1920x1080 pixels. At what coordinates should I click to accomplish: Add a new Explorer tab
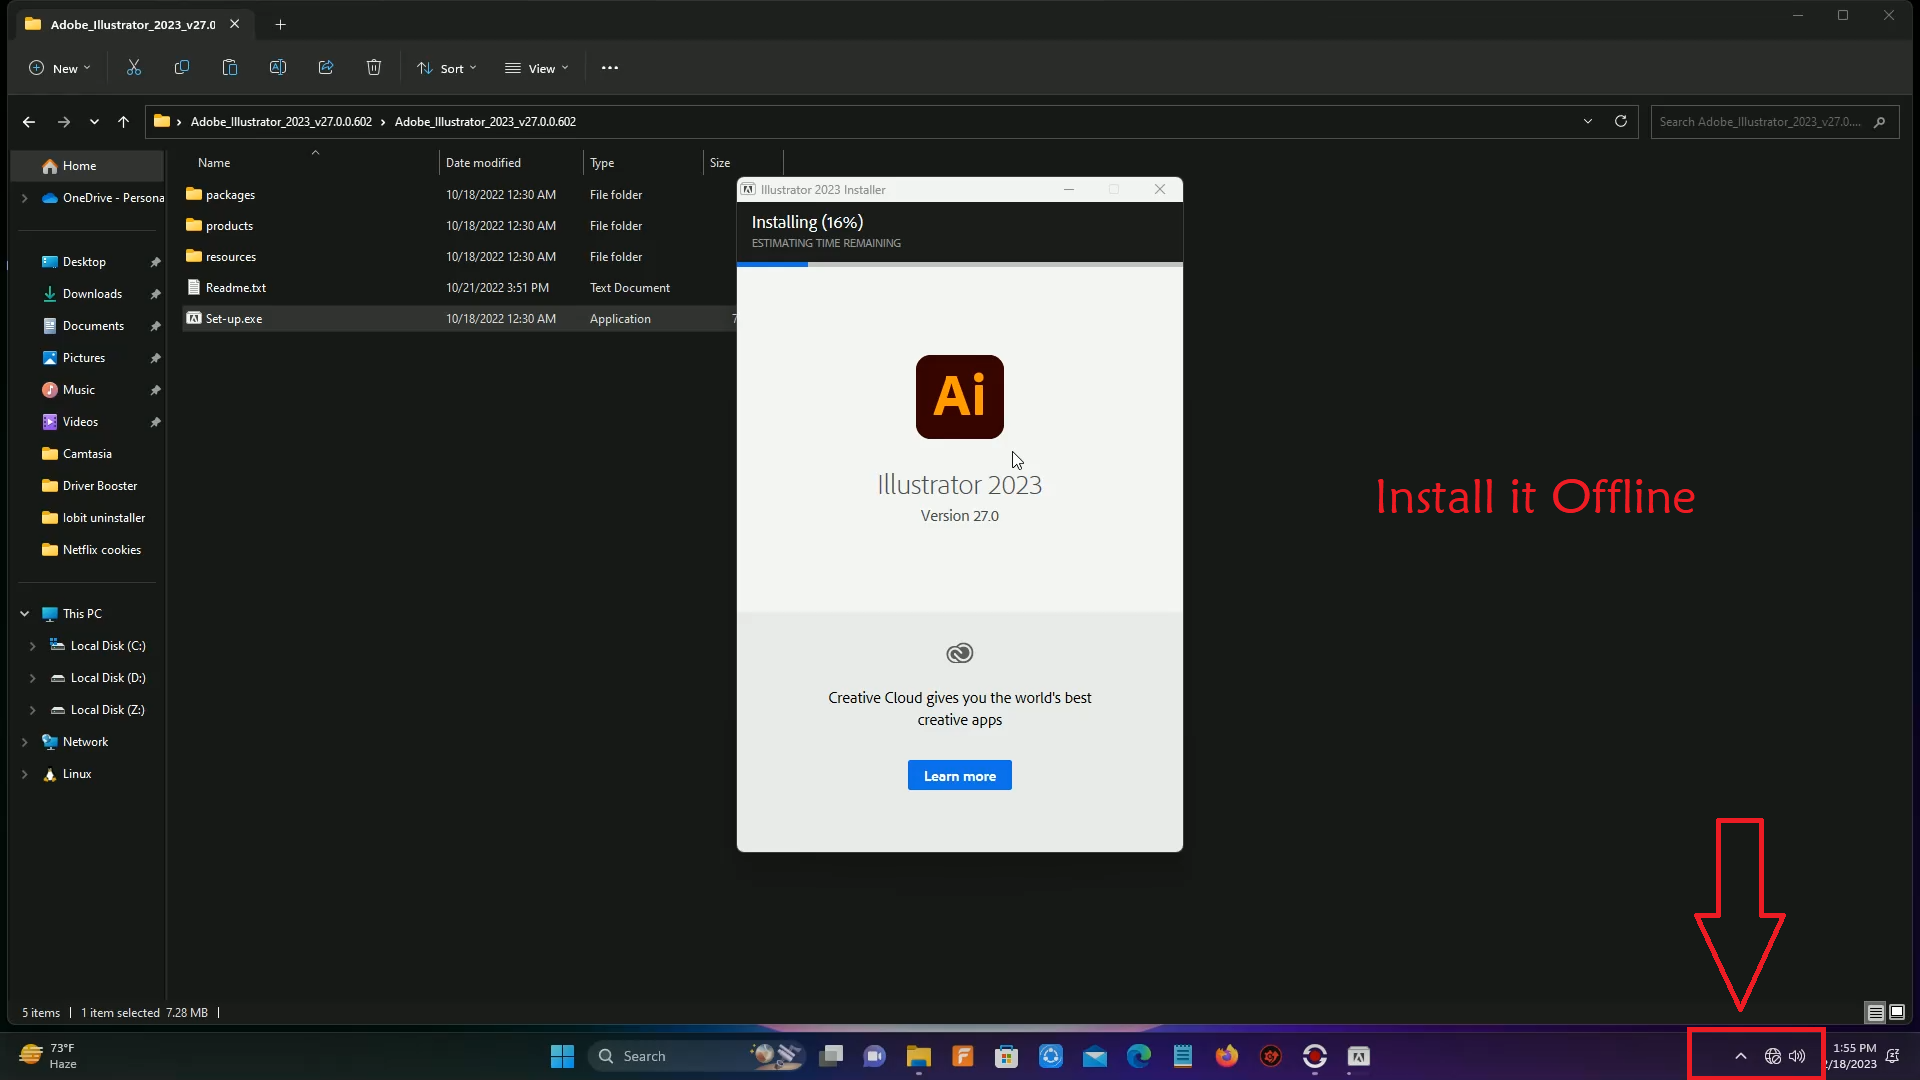[x=280, y=24]
